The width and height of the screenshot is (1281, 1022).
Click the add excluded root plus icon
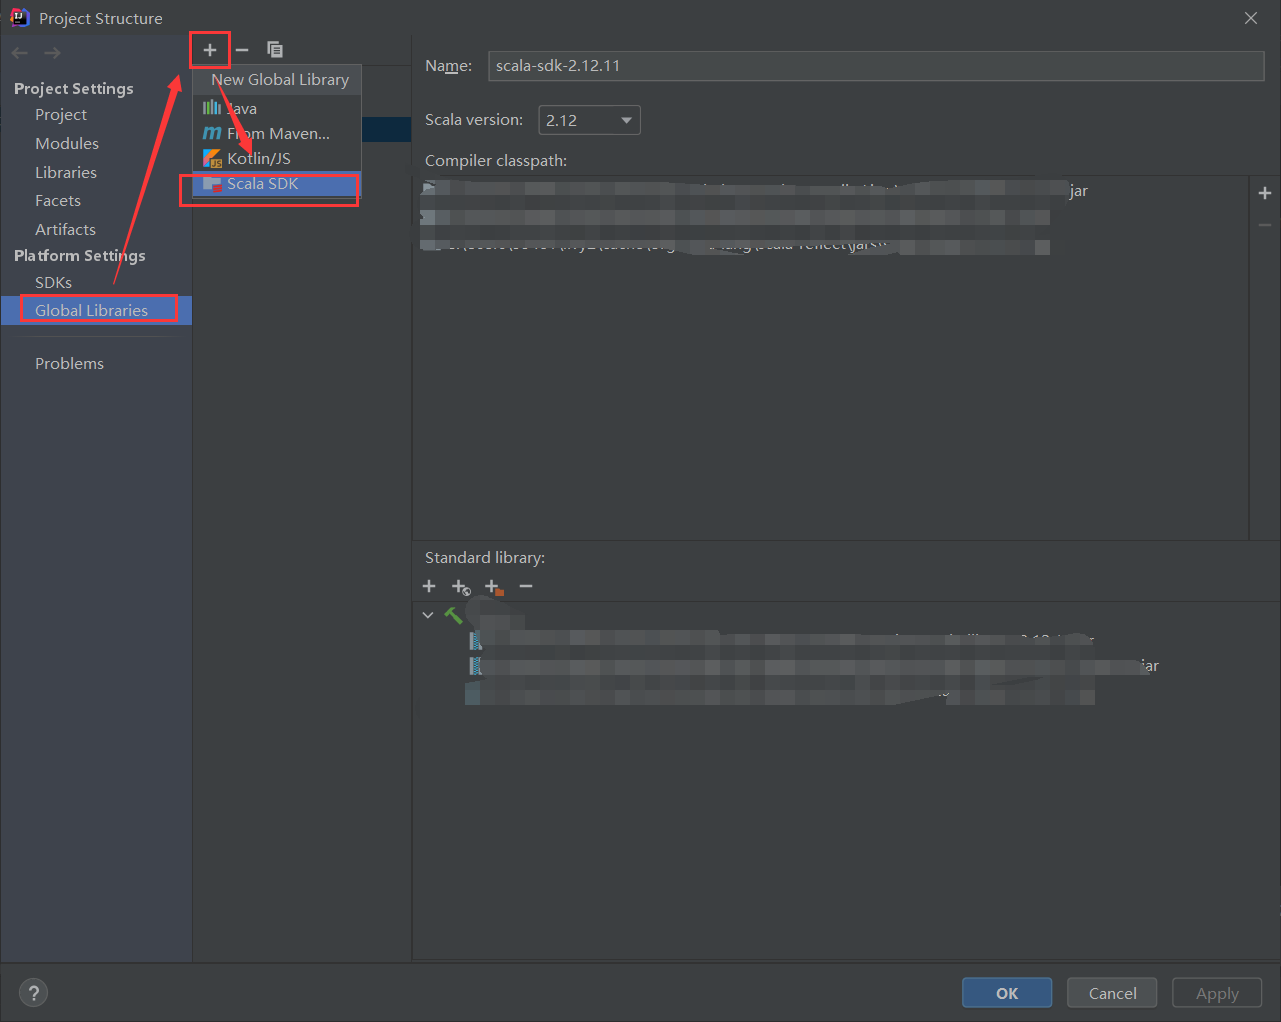click(494, 587)
